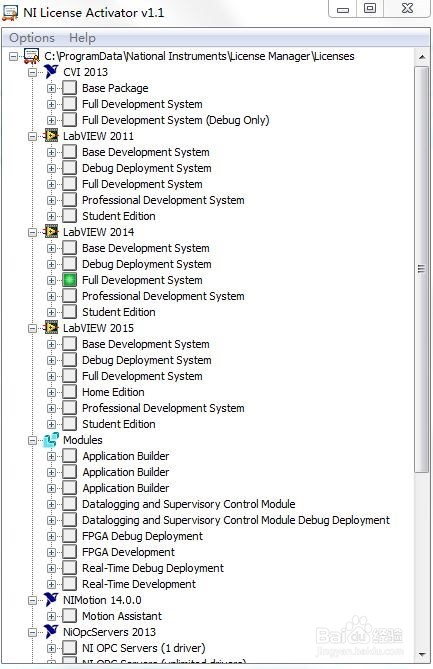Click the NiOpcServers 2013 product icon
The width and height of the screenshot is (433, 669).
pyautogui.click(x=51, y=631)
